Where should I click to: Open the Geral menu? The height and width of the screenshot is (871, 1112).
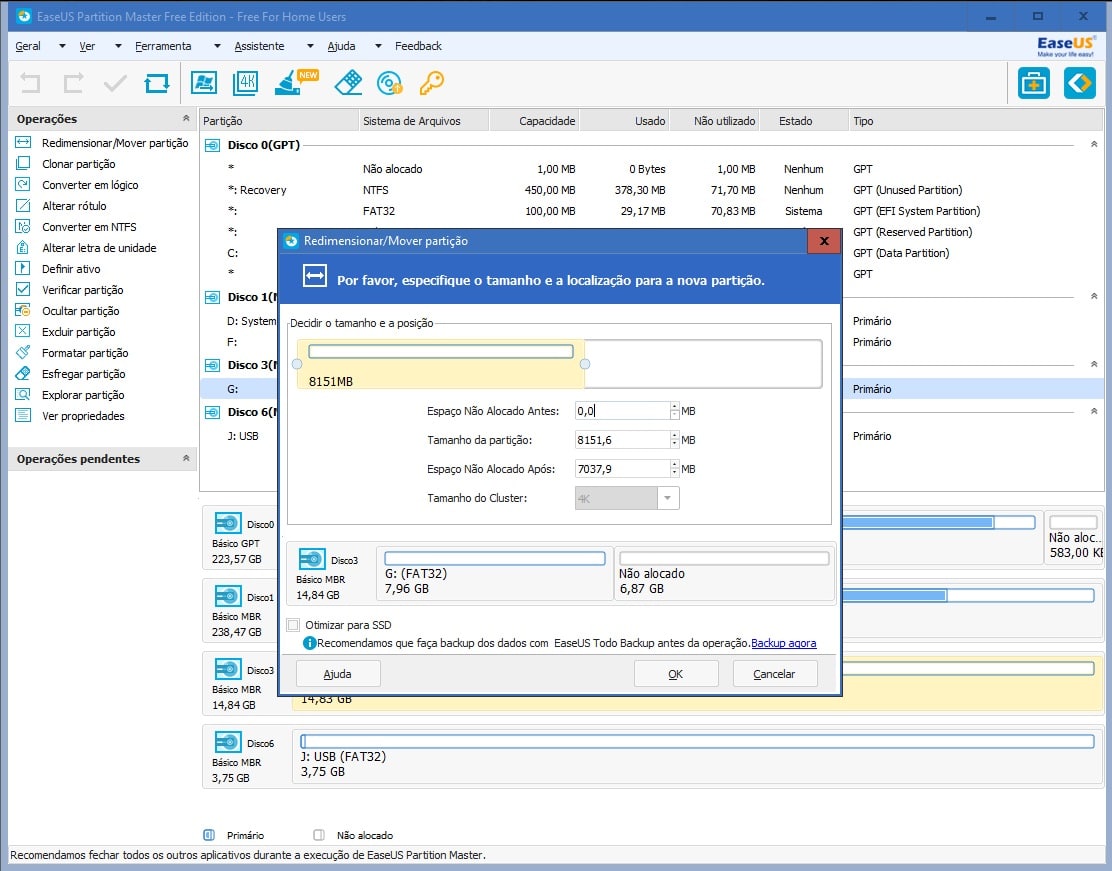(28, 46)
